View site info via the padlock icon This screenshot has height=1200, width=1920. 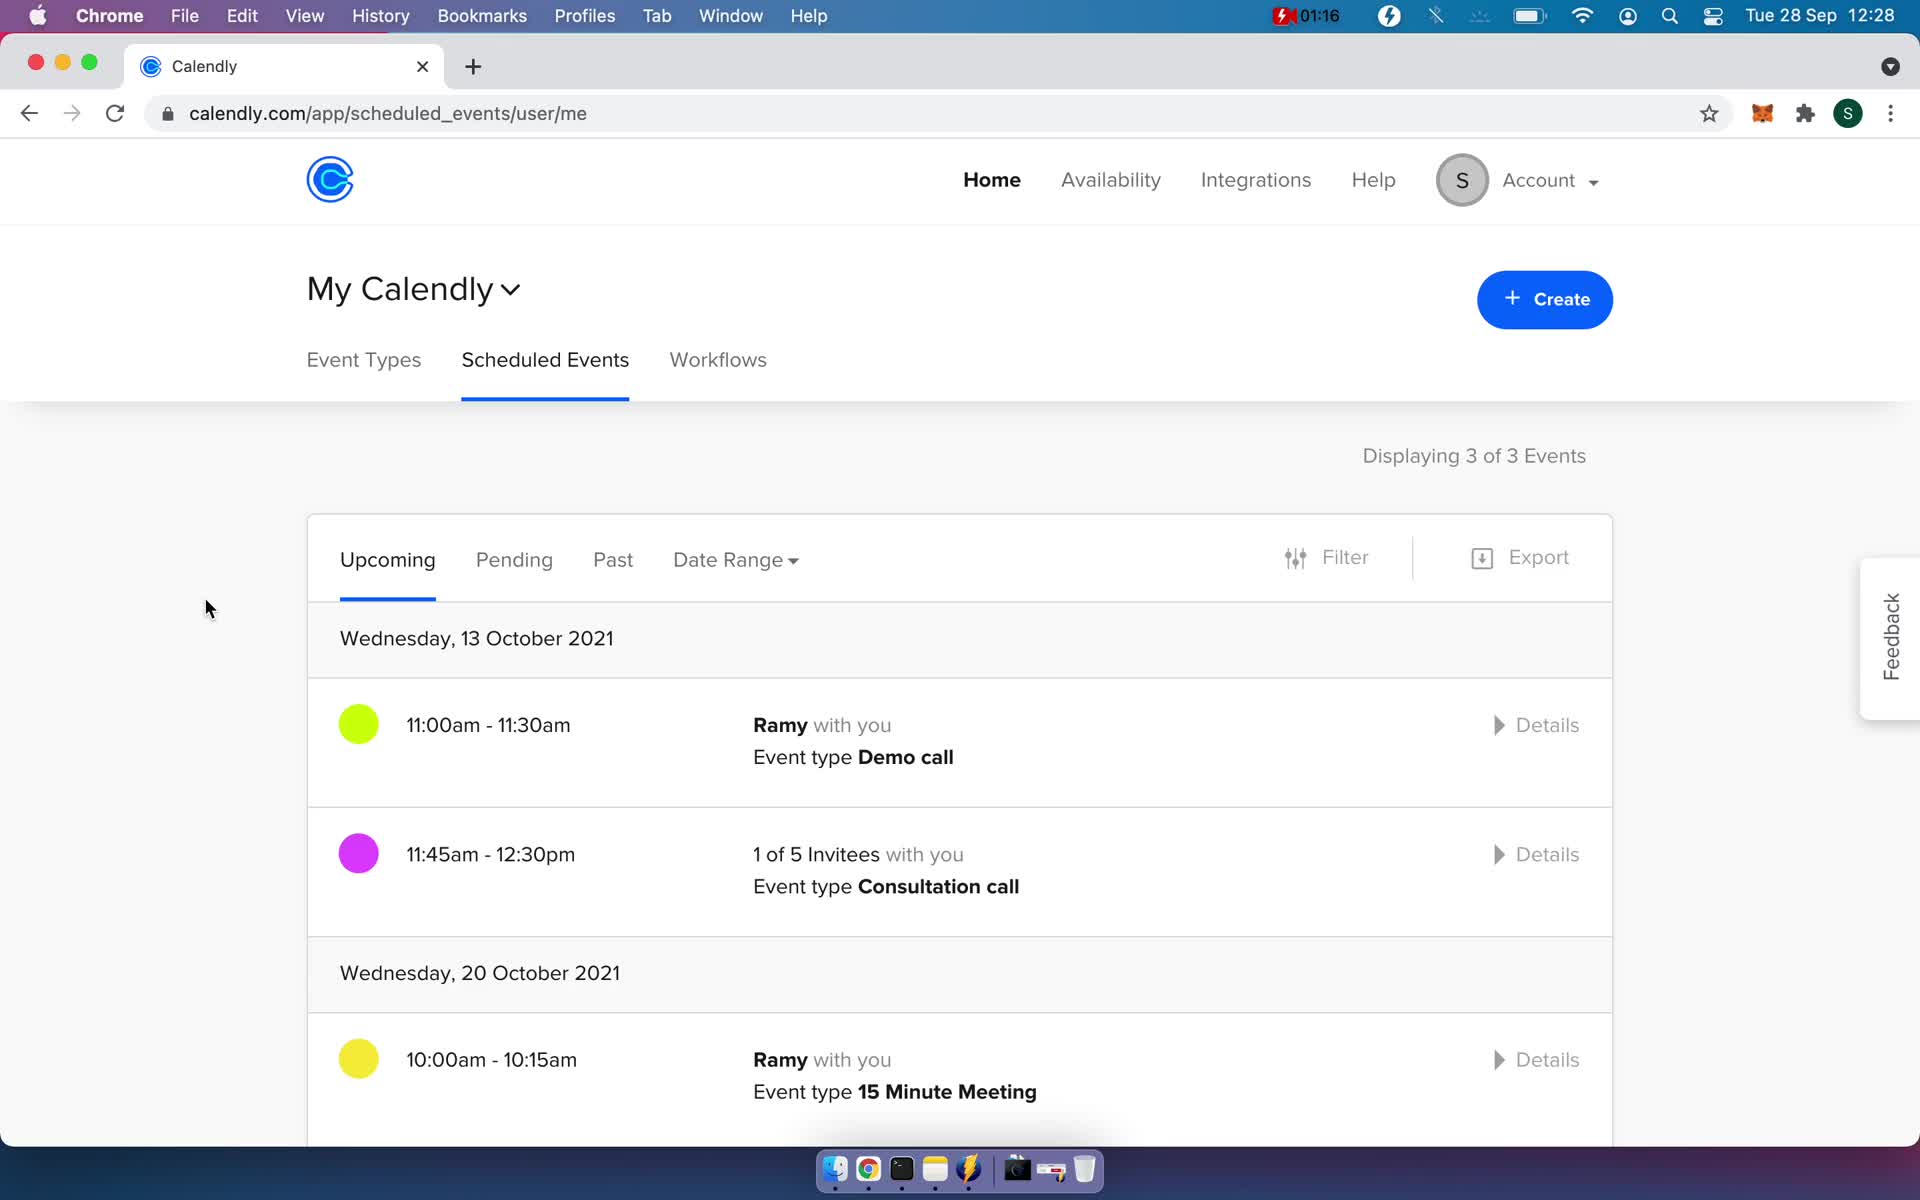point(168,114)
